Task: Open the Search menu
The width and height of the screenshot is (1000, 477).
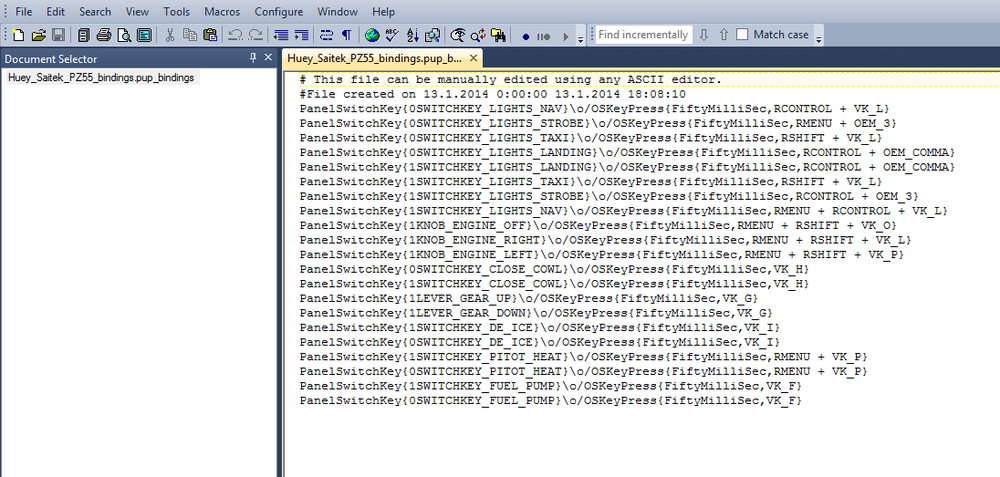Action: (95, 11)
